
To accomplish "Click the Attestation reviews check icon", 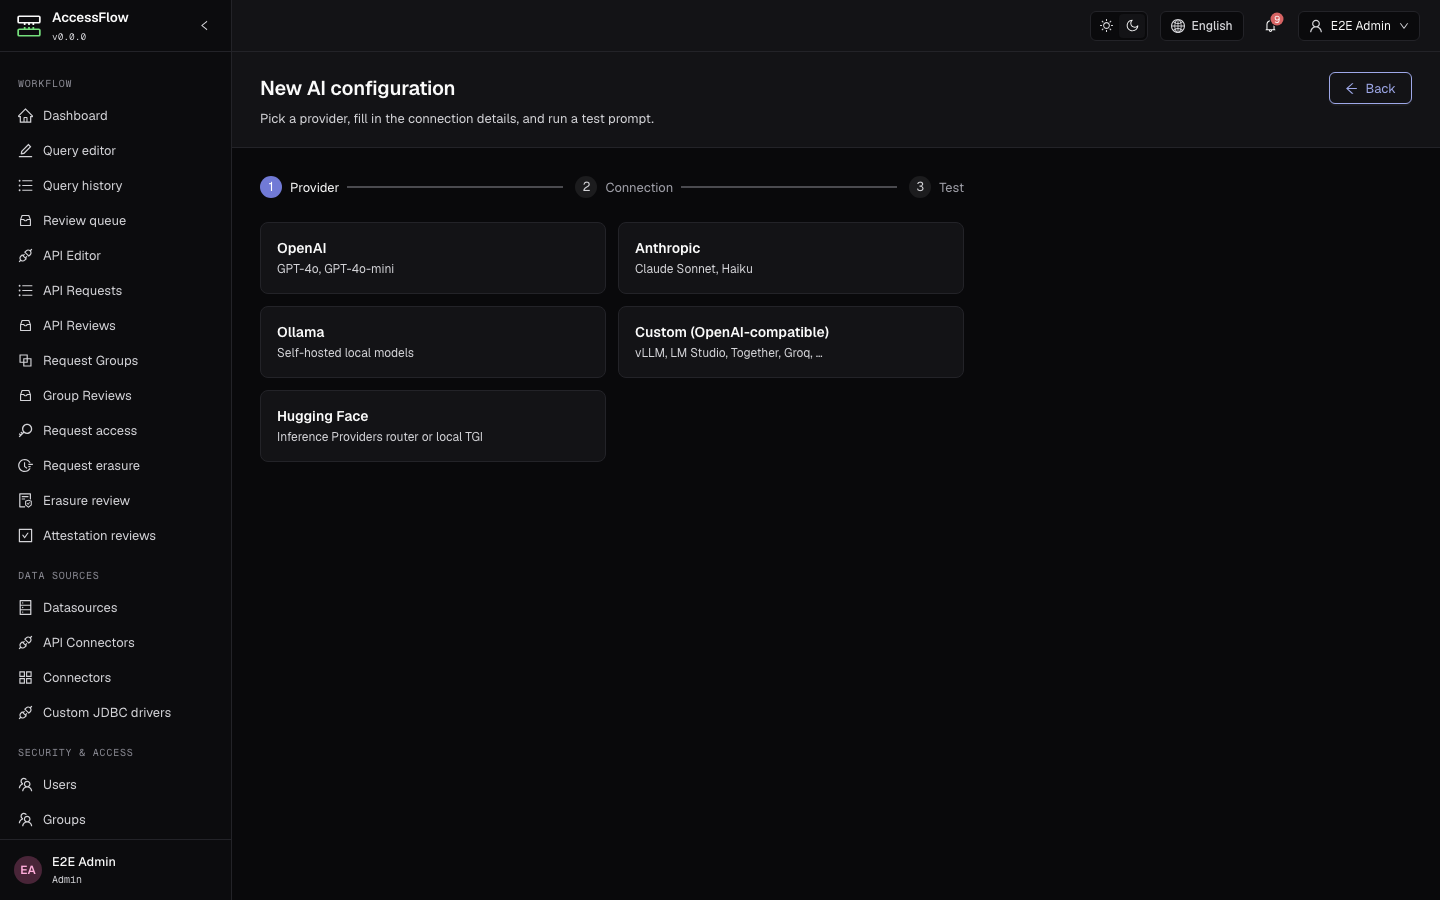I will pyautogui.click(x=25, y=536).
